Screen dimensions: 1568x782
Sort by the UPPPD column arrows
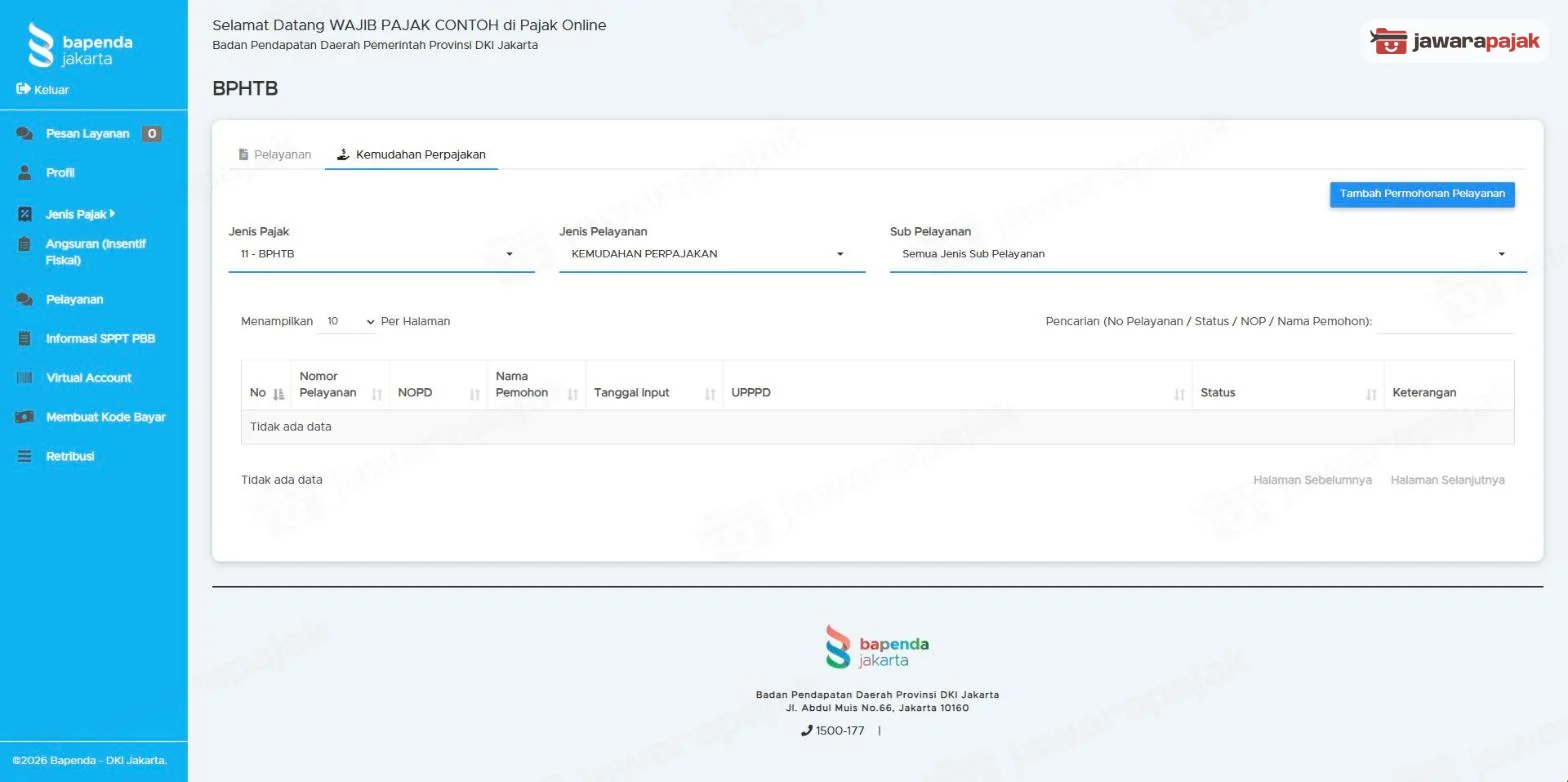tap(1180, 394)
